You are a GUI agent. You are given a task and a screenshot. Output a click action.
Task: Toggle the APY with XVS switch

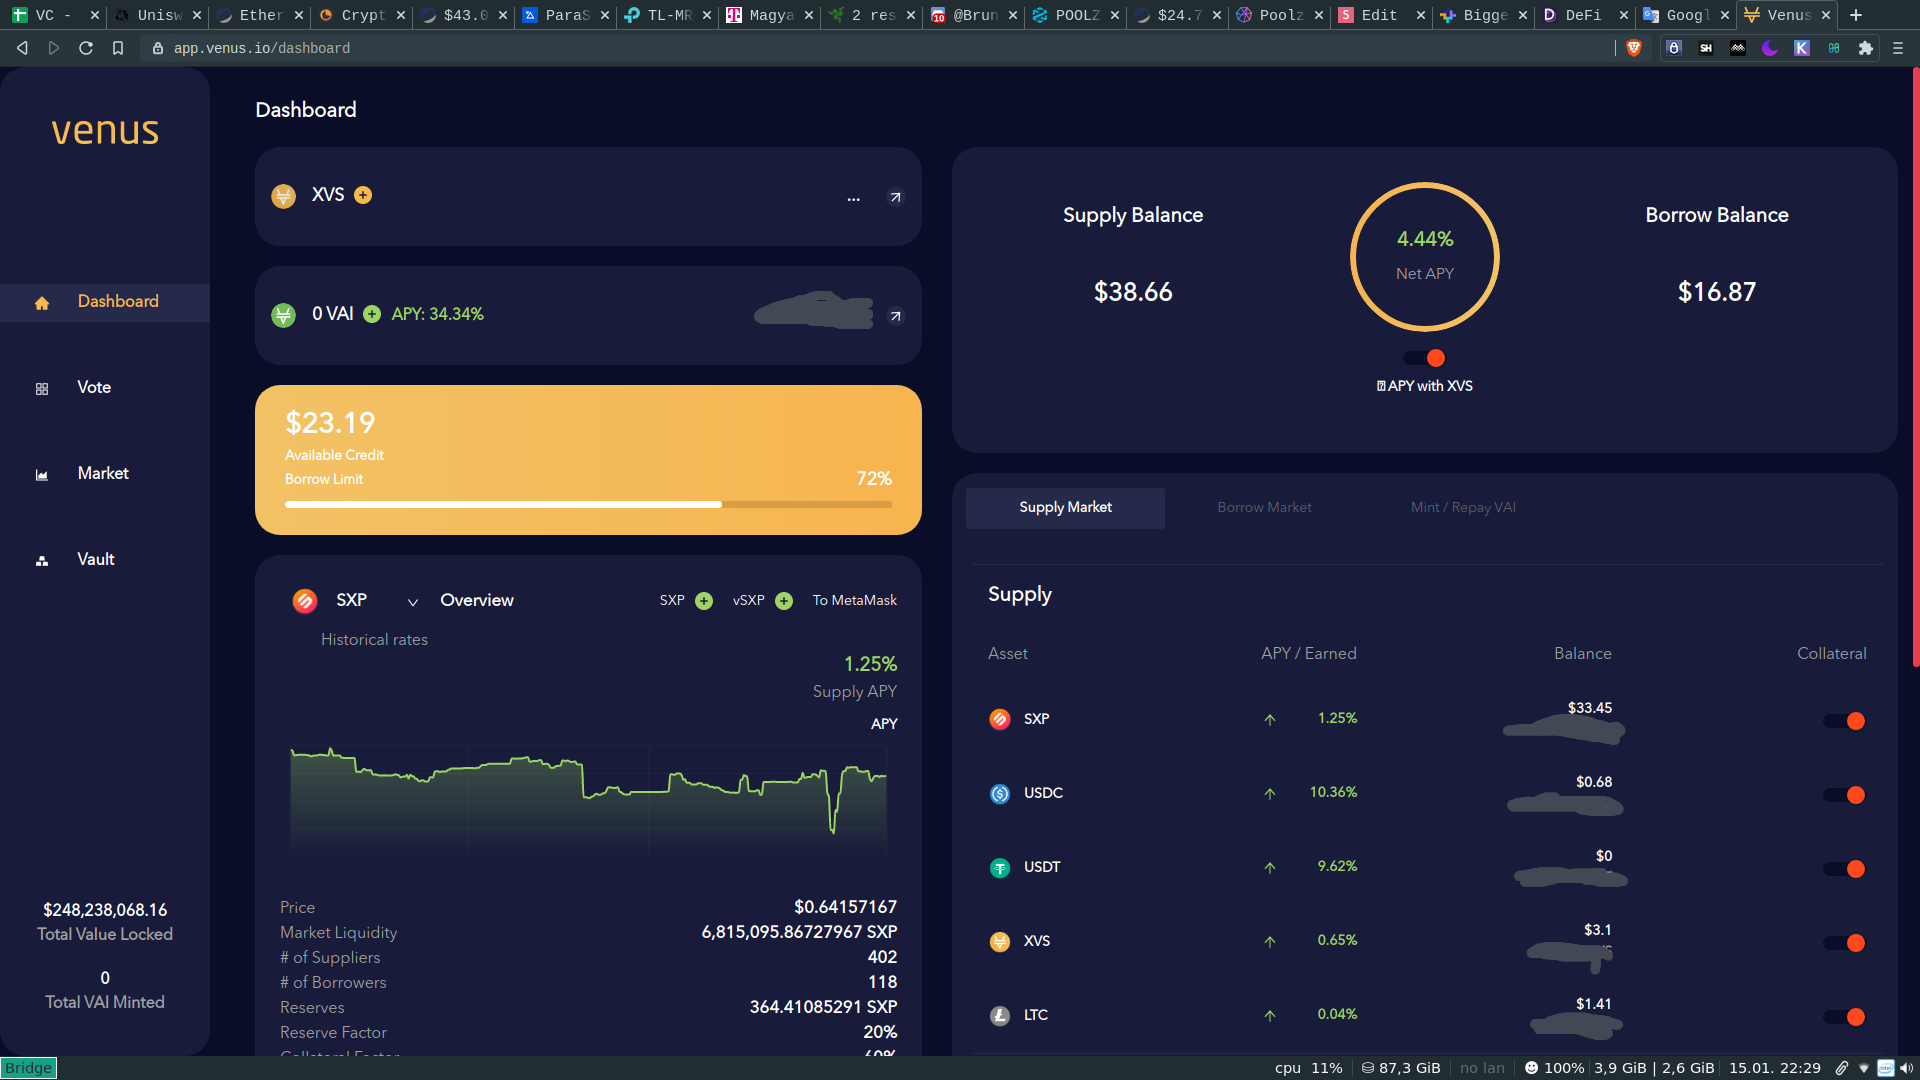pyautogui.click(x=1424, y=358)
